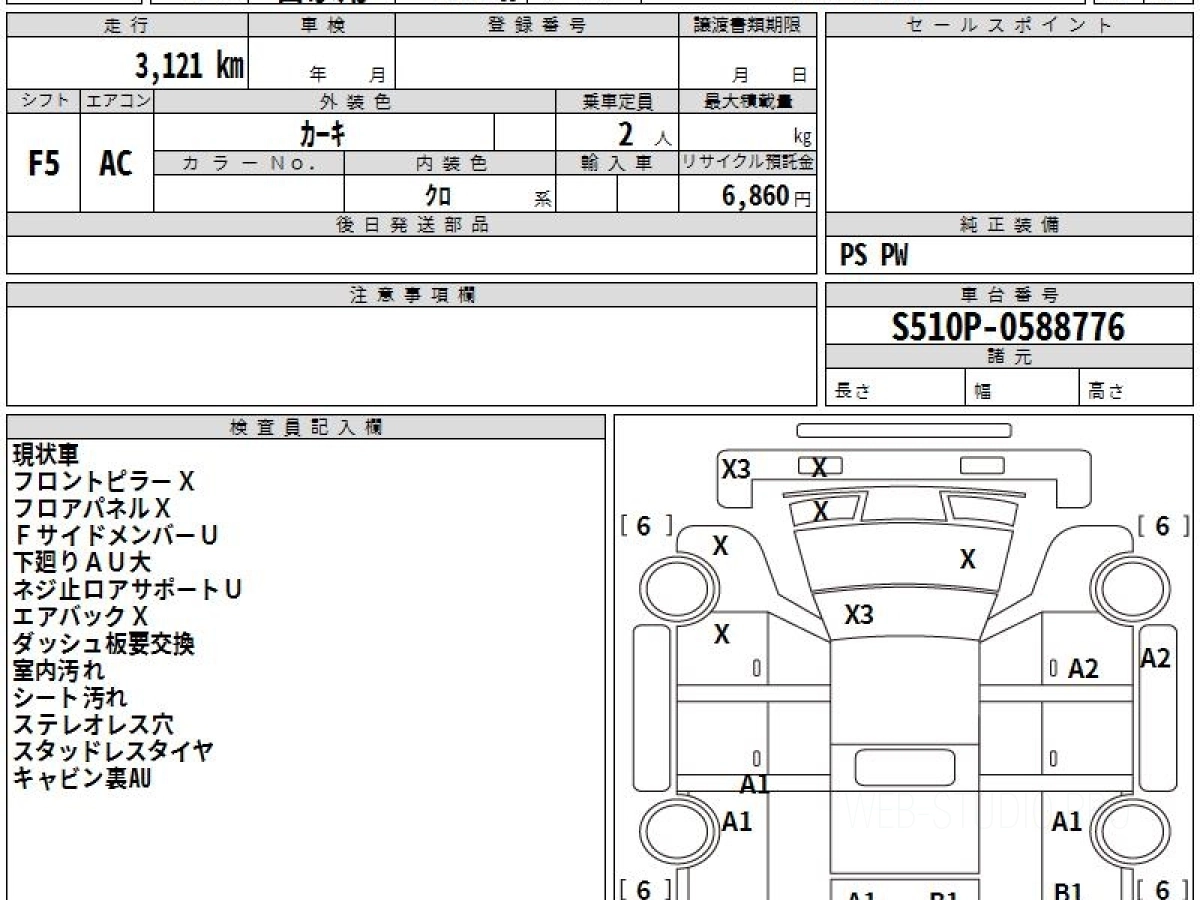Click the X3 mark on the front bumper
This screenshot has height=900, width=1200.
736,468
